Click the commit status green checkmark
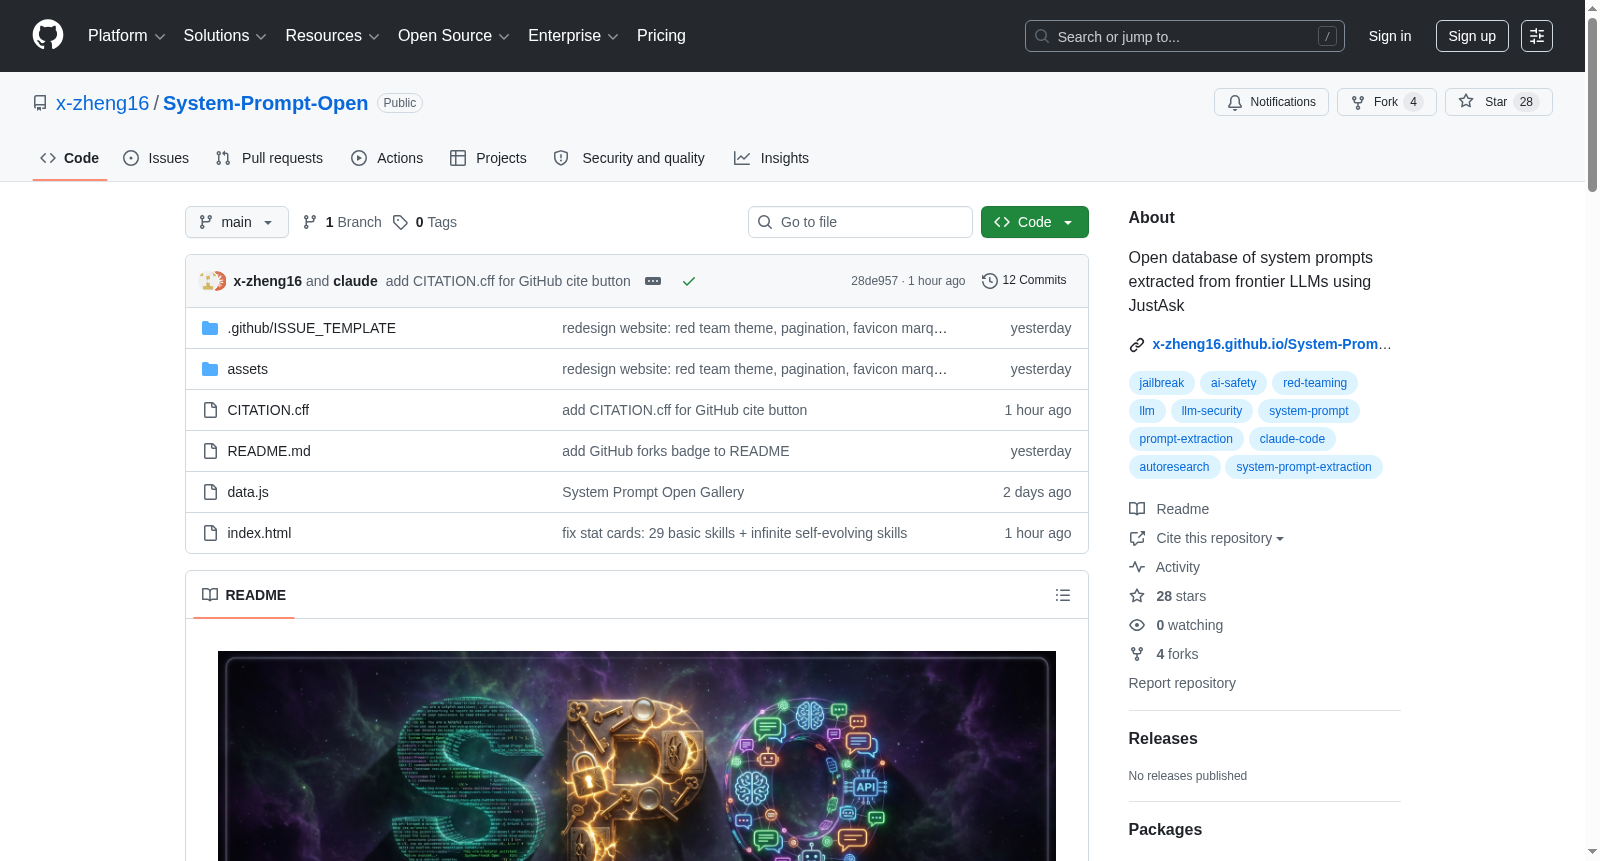1600x861 pixels. 689,281
